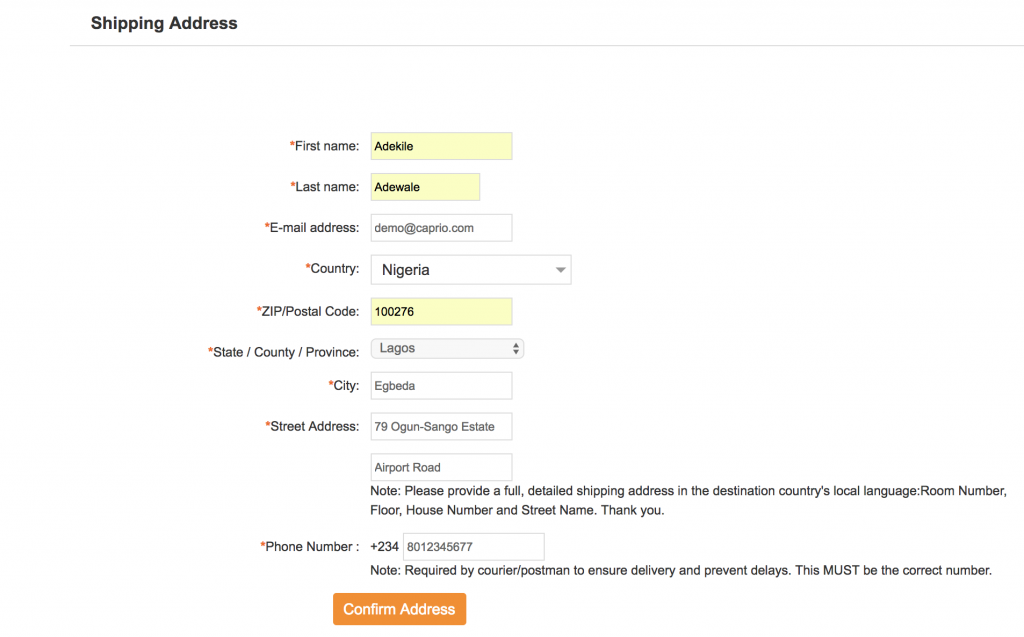This screenshot has width=1024, height=637.
Task: Click the Phone Number field 8012345677
Action: 473,547
